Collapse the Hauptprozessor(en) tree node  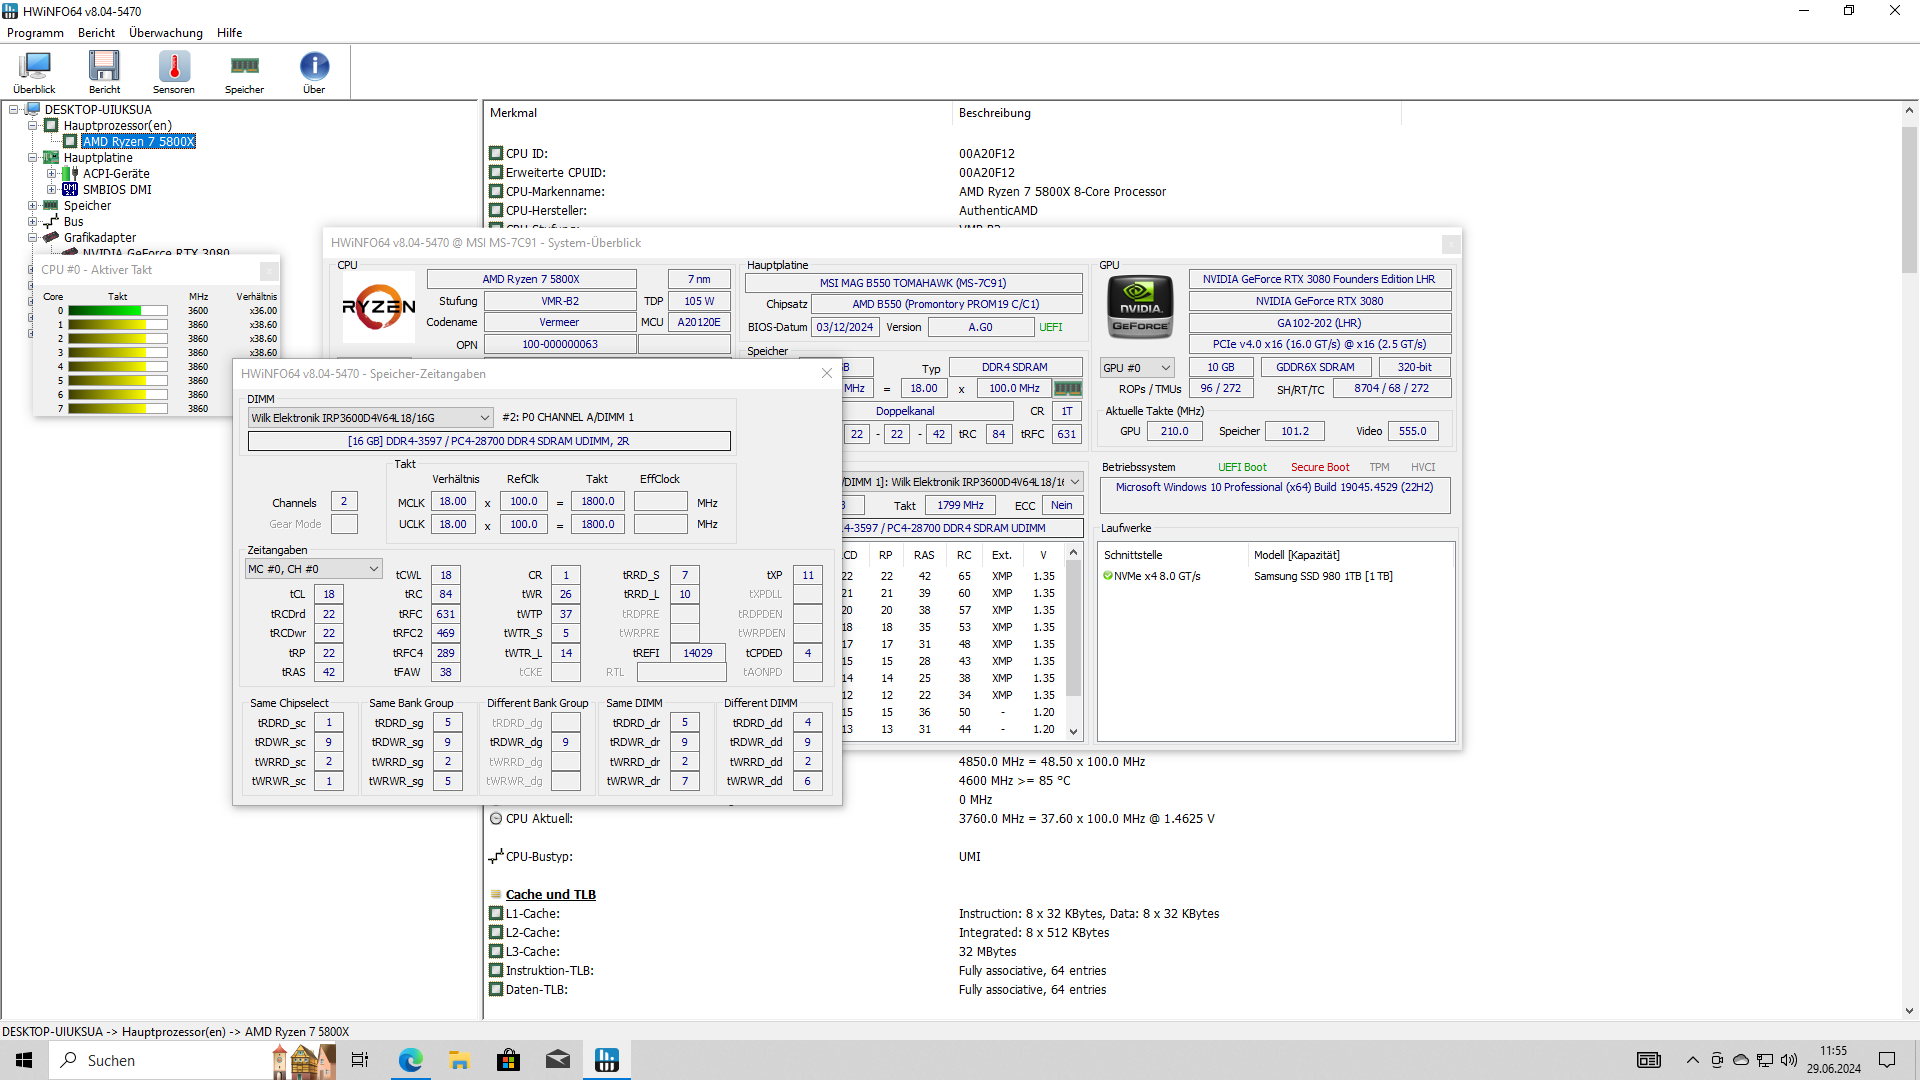pyautogui.click(x=33, y=126)
